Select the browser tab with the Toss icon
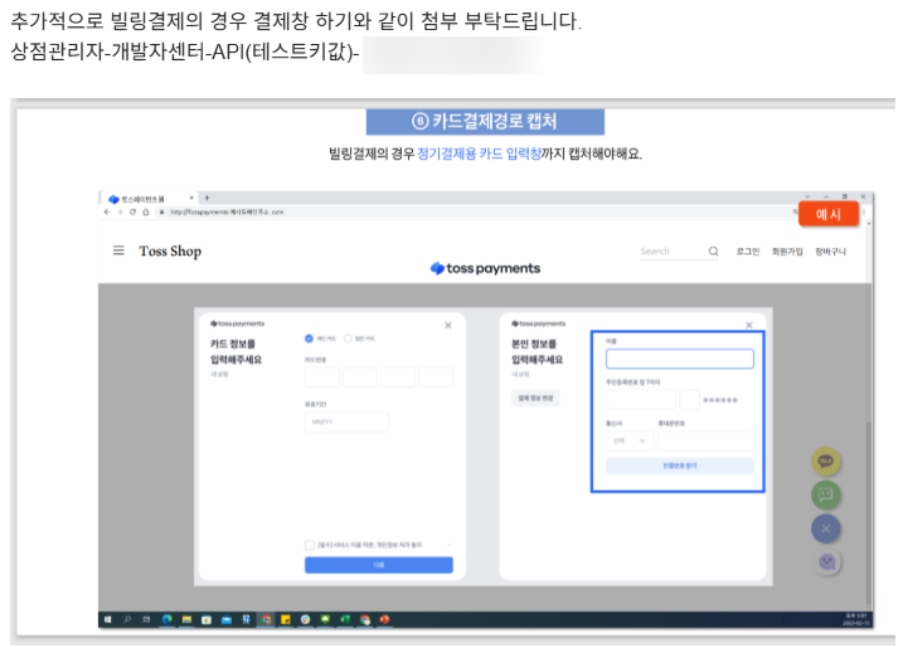The image size is (902, 647). (150, 199)
